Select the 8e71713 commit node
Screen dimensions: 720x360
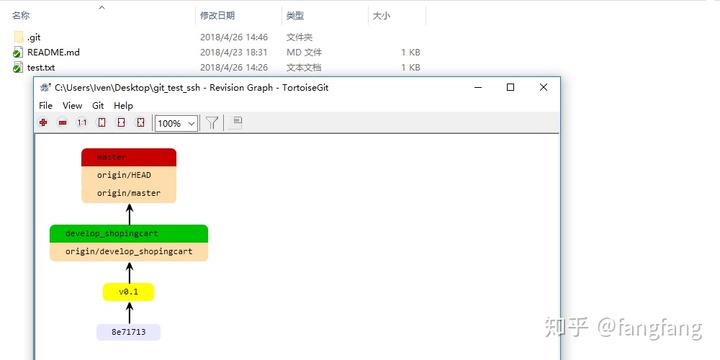(x=128, y=332)
